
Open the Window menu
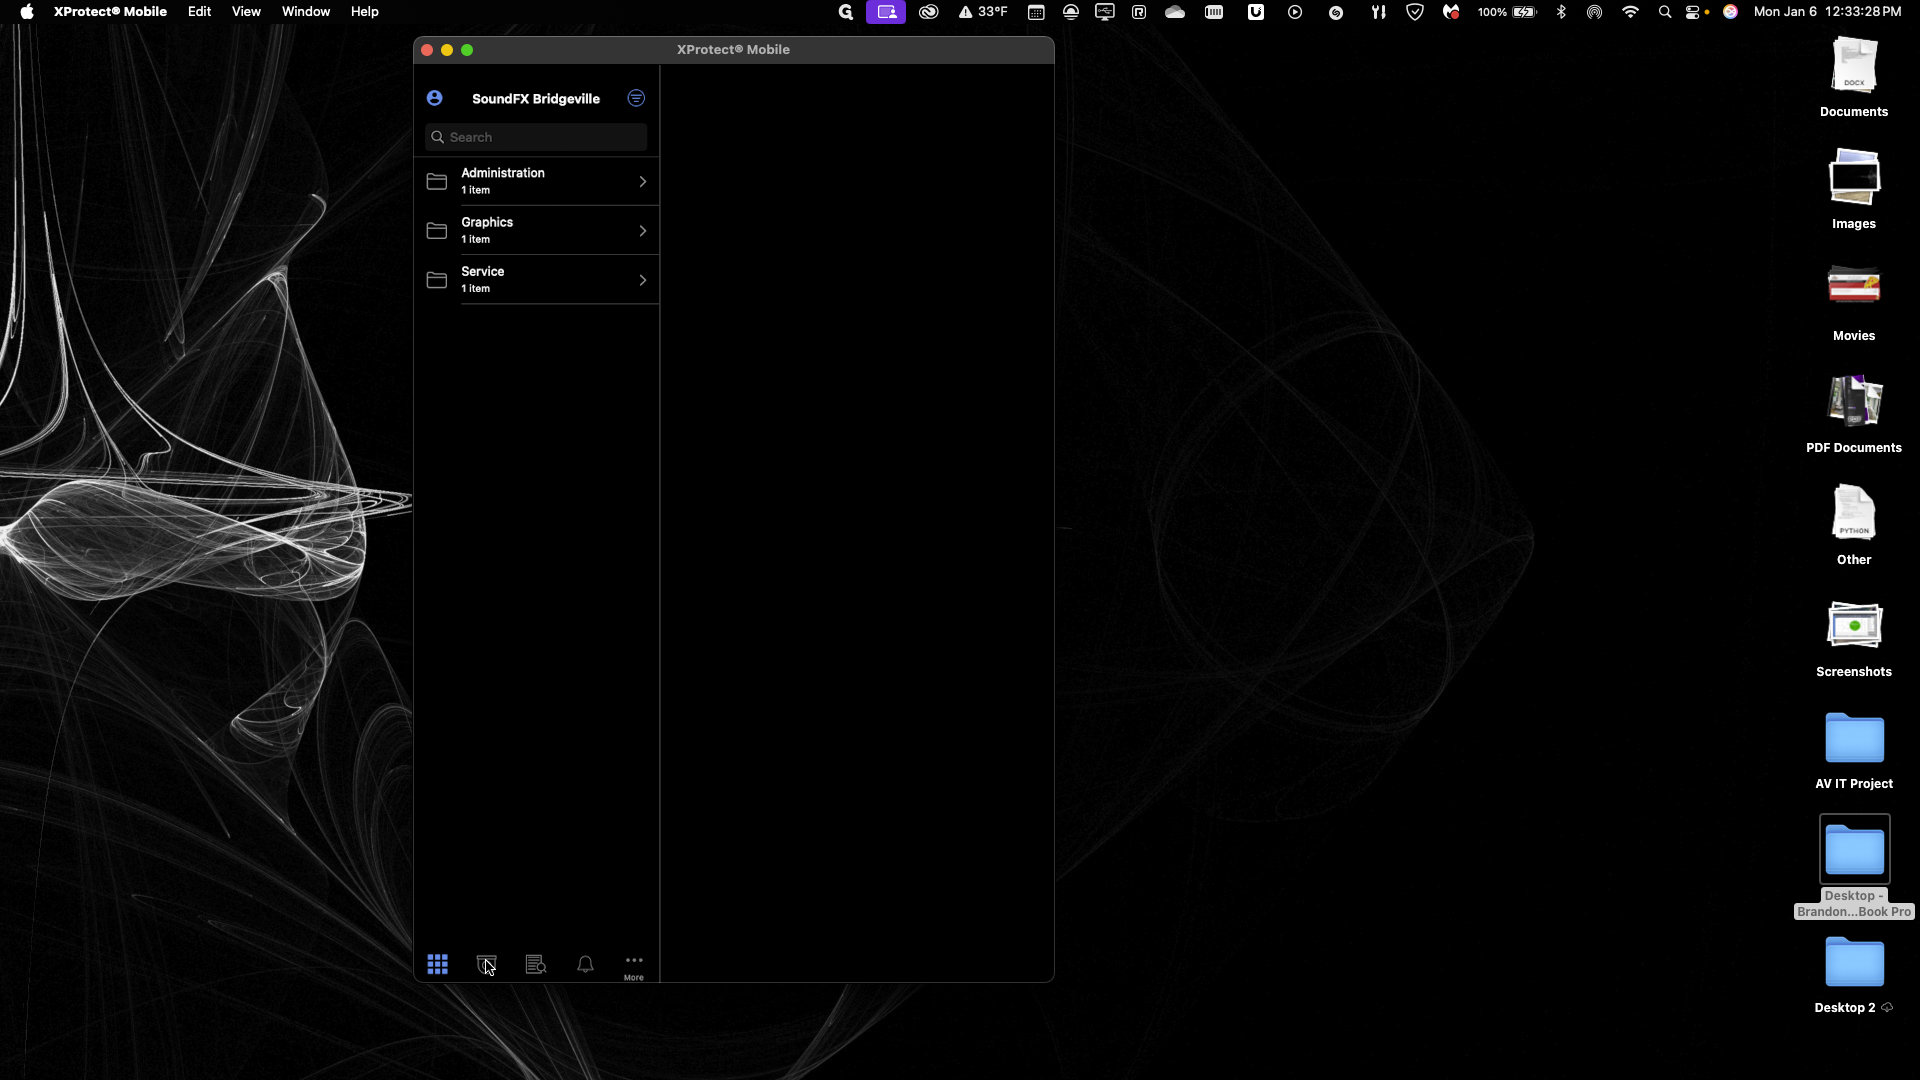(306, 12)
